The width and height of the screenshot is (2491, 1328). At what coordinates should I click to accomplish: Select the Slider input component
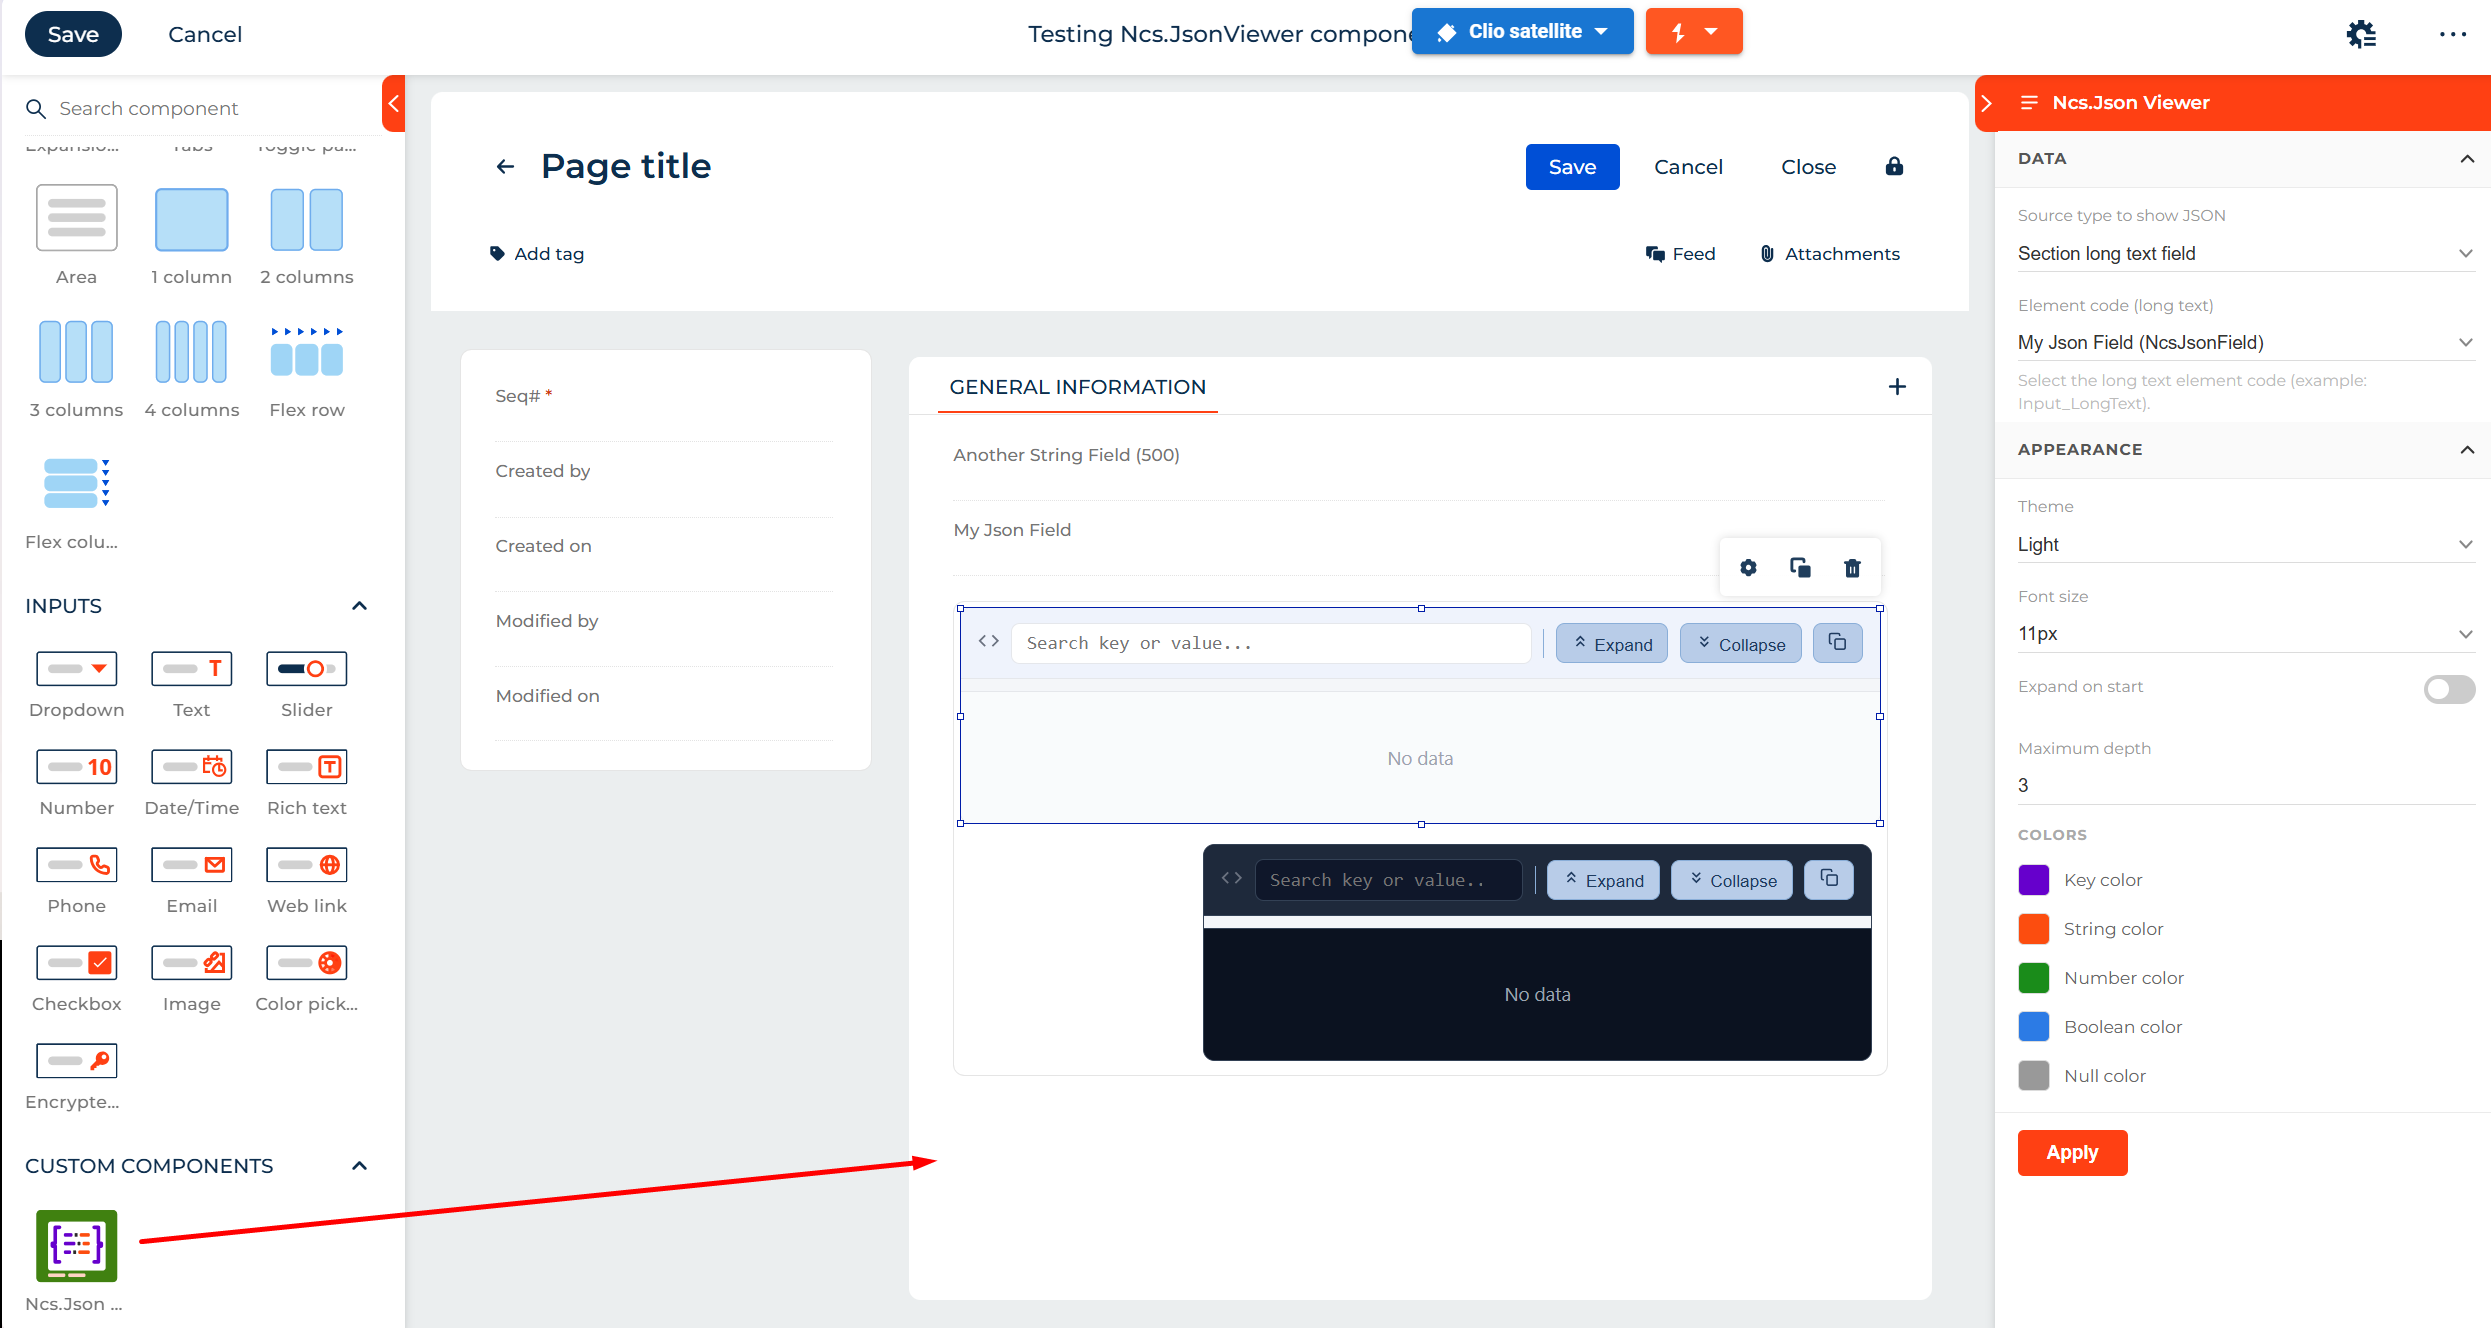coord(306,669)
